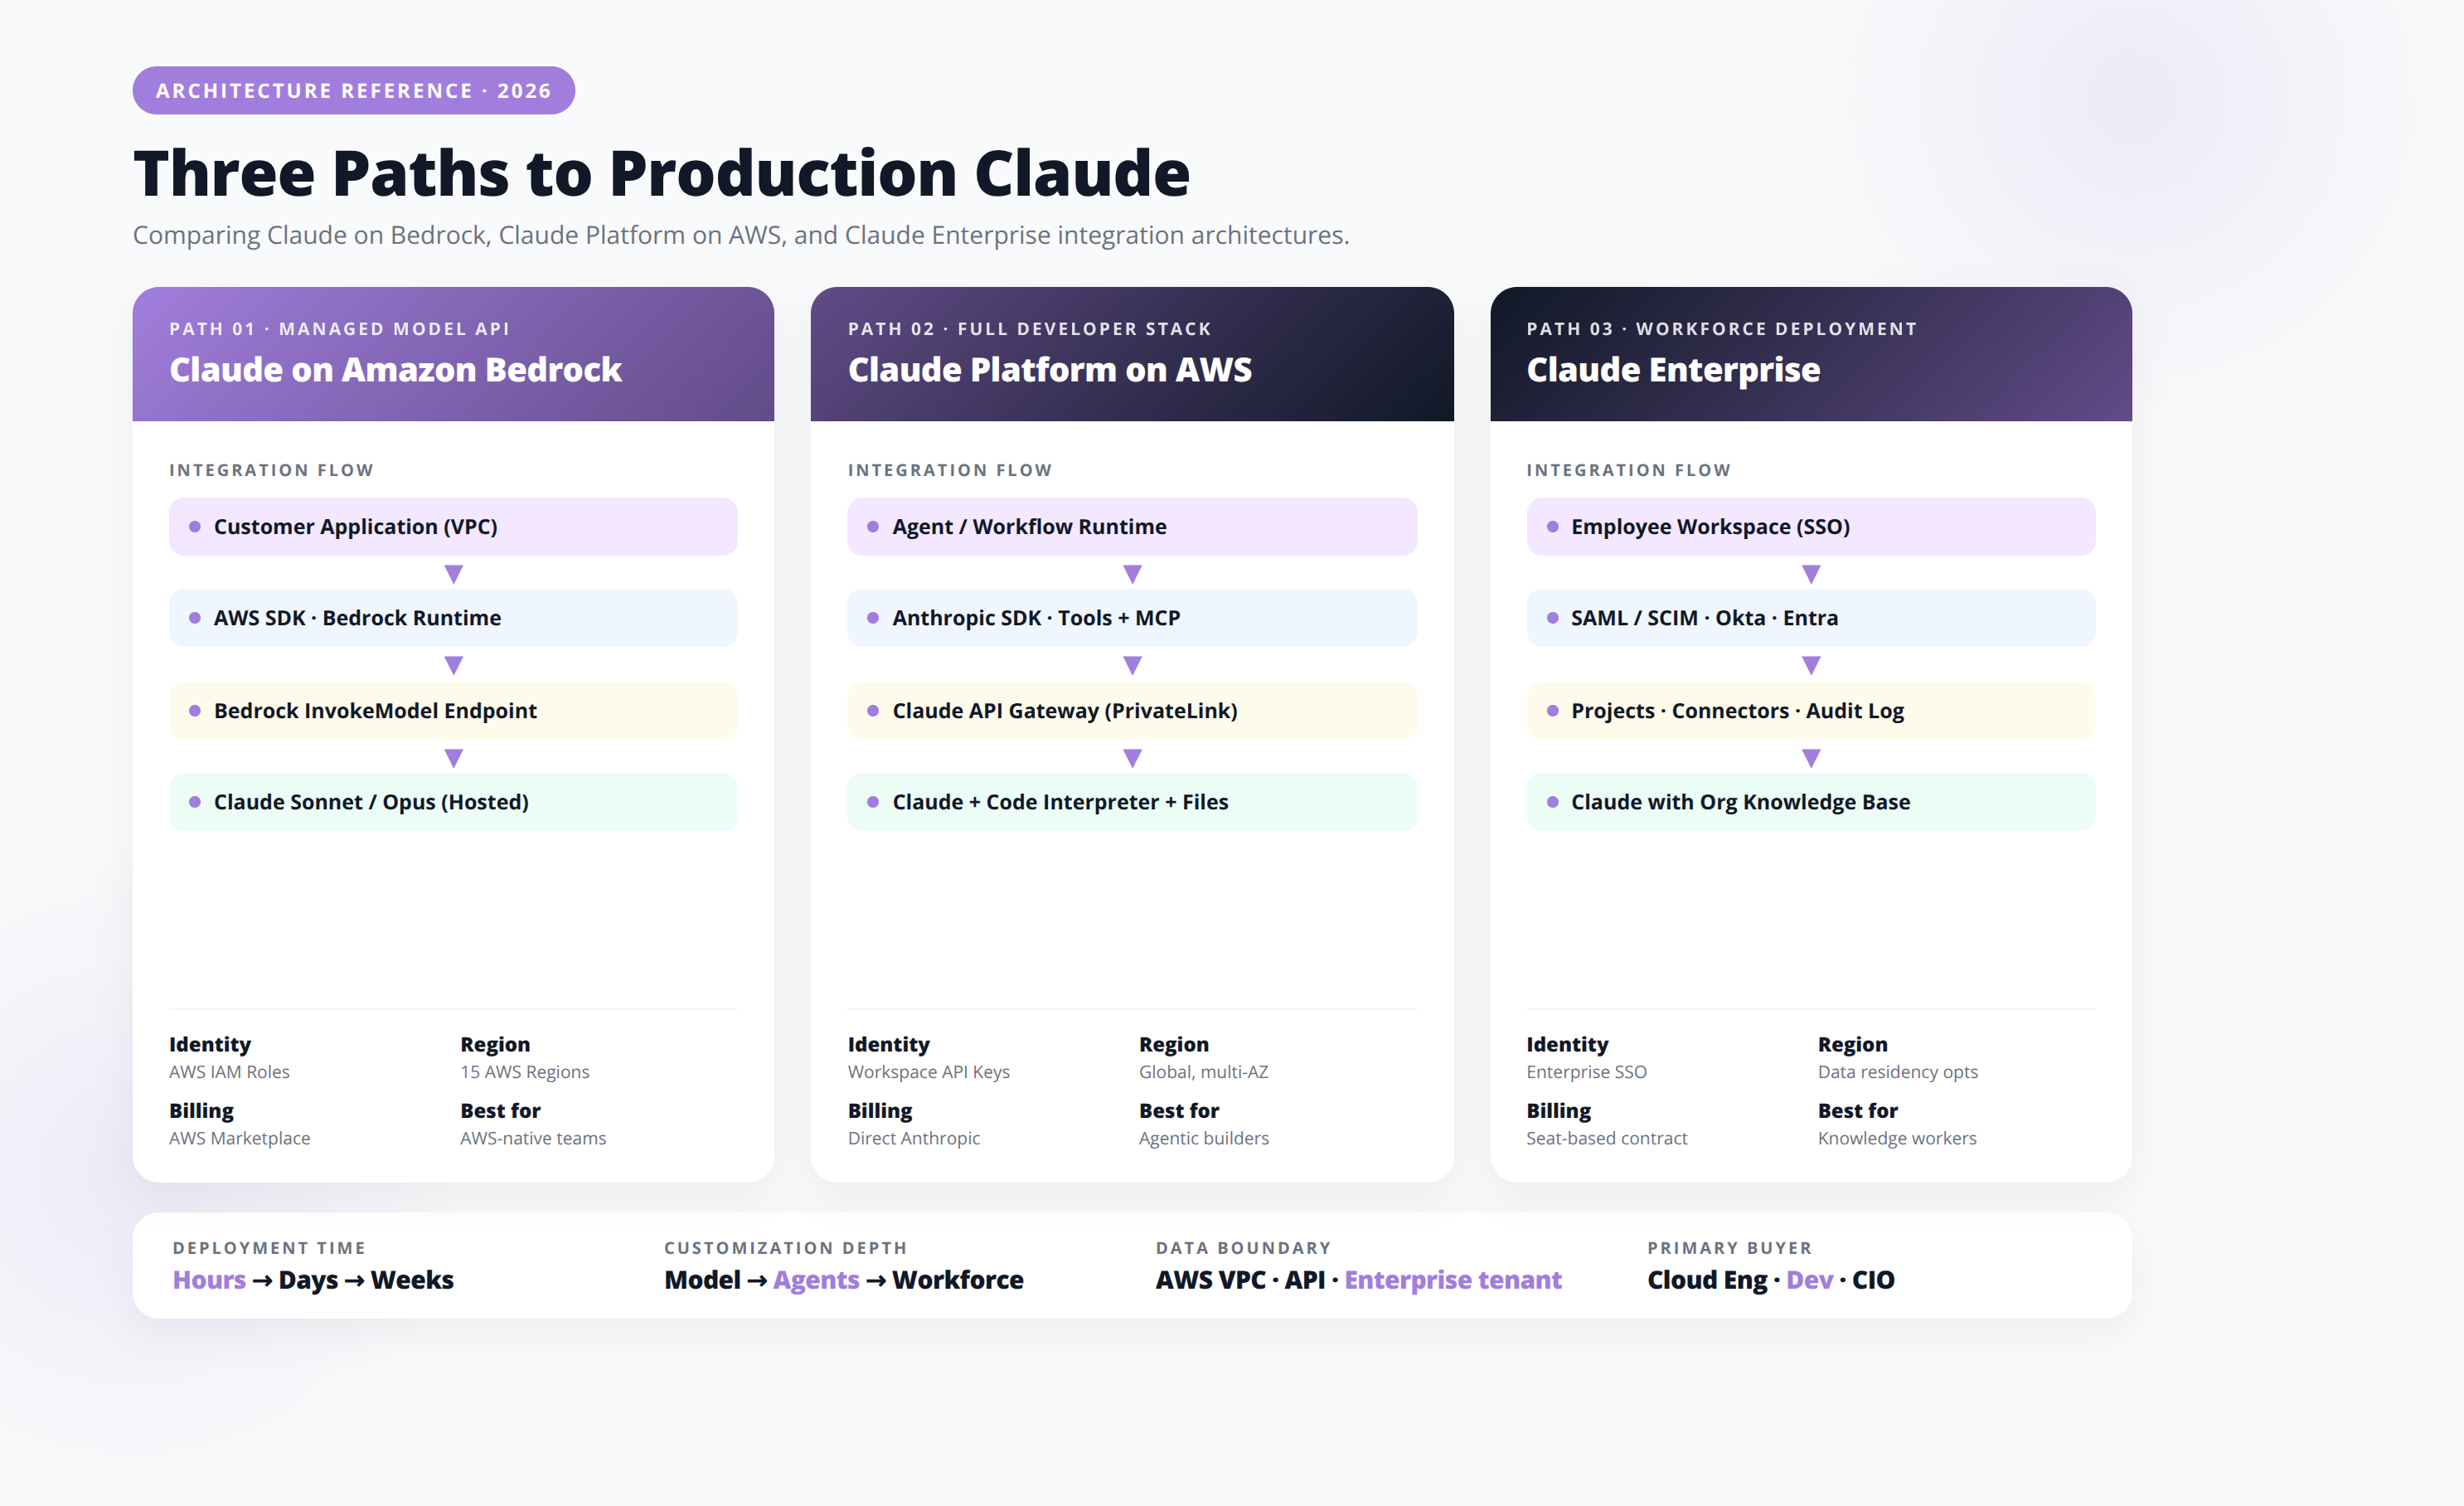Select Anthropic SDK Tools + MCP step
The height and width of the screenshot is (1506, 2464).
pyautogui.click(x=1132, y=618)
